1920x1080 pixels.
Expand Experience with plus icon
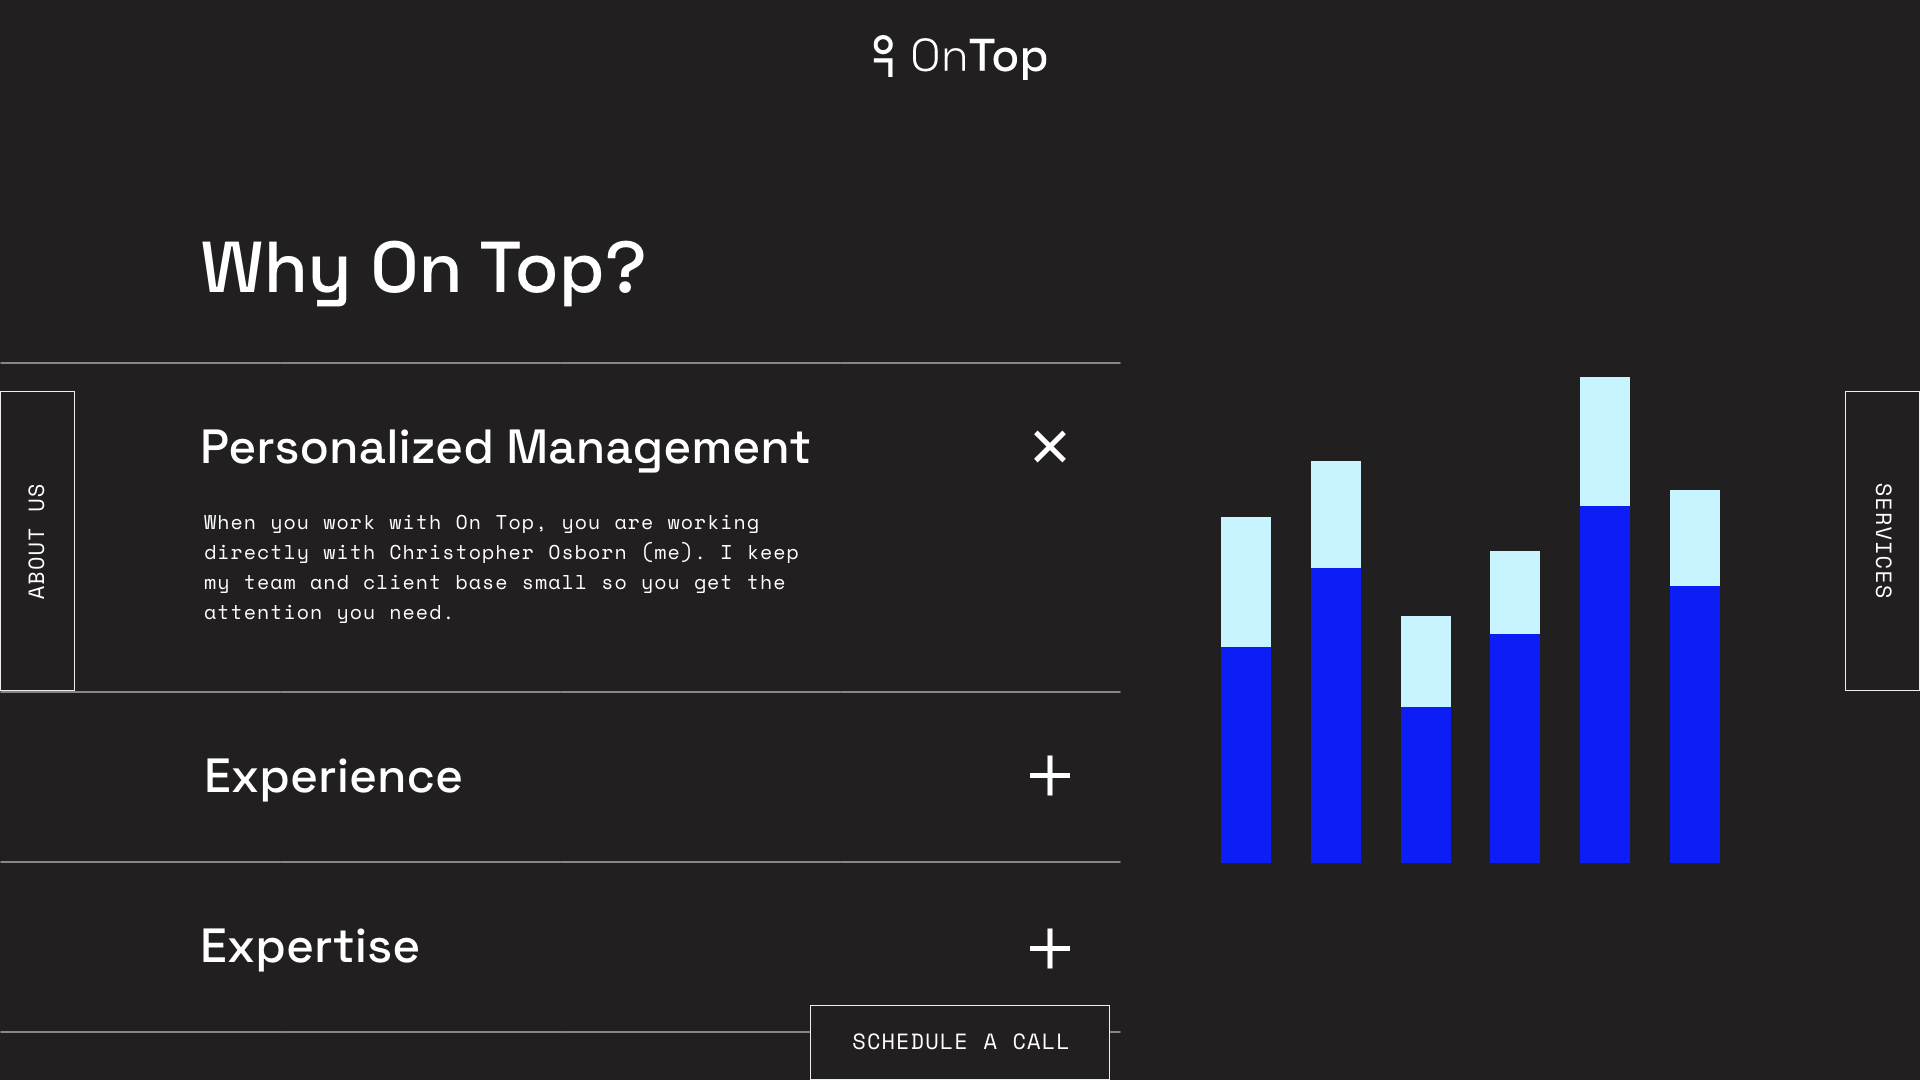tap(1049, 776)
